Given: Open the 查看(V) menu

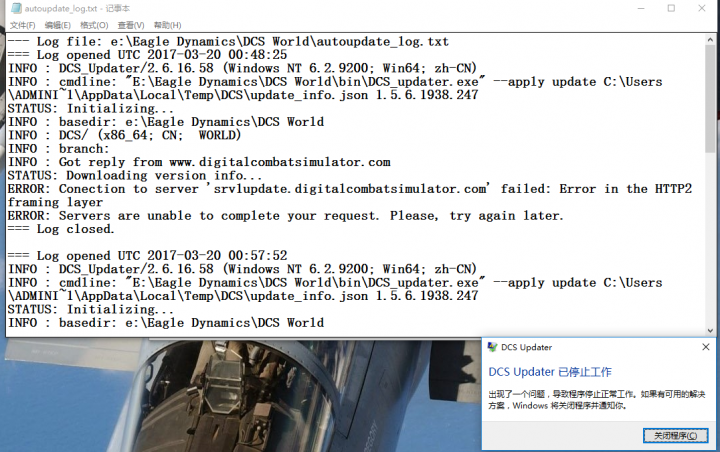Looking at the screenshot, I should (130, 25).
